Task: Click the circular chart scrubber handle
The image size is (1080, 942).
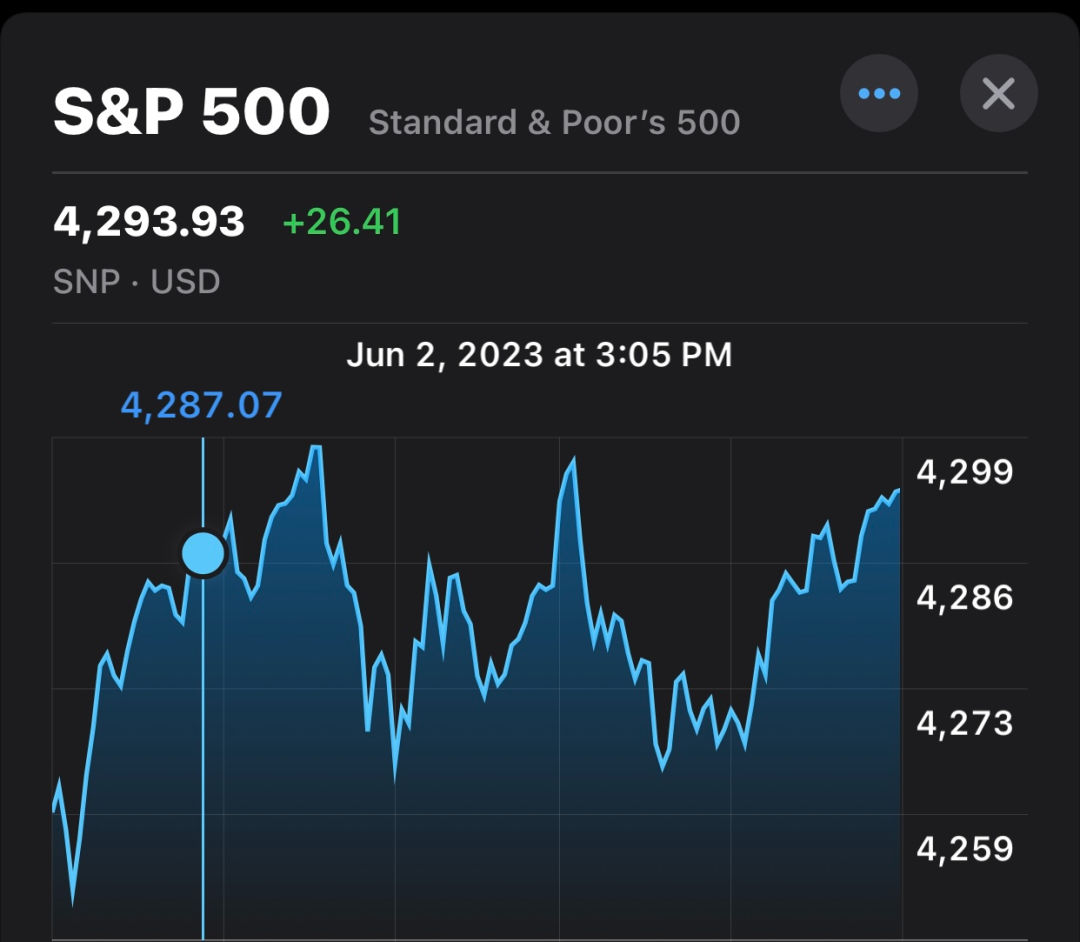Action: (x=204, y=553)
